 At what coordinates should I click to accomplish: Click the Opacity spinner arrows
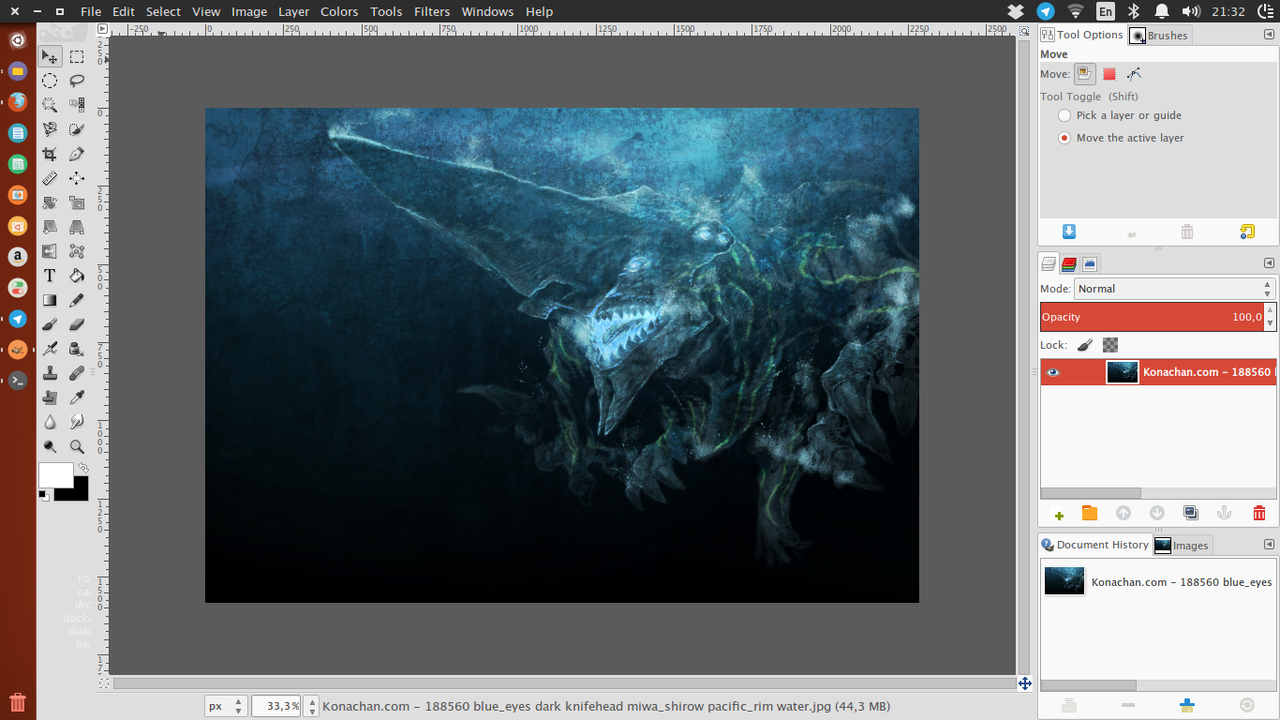1270,317
